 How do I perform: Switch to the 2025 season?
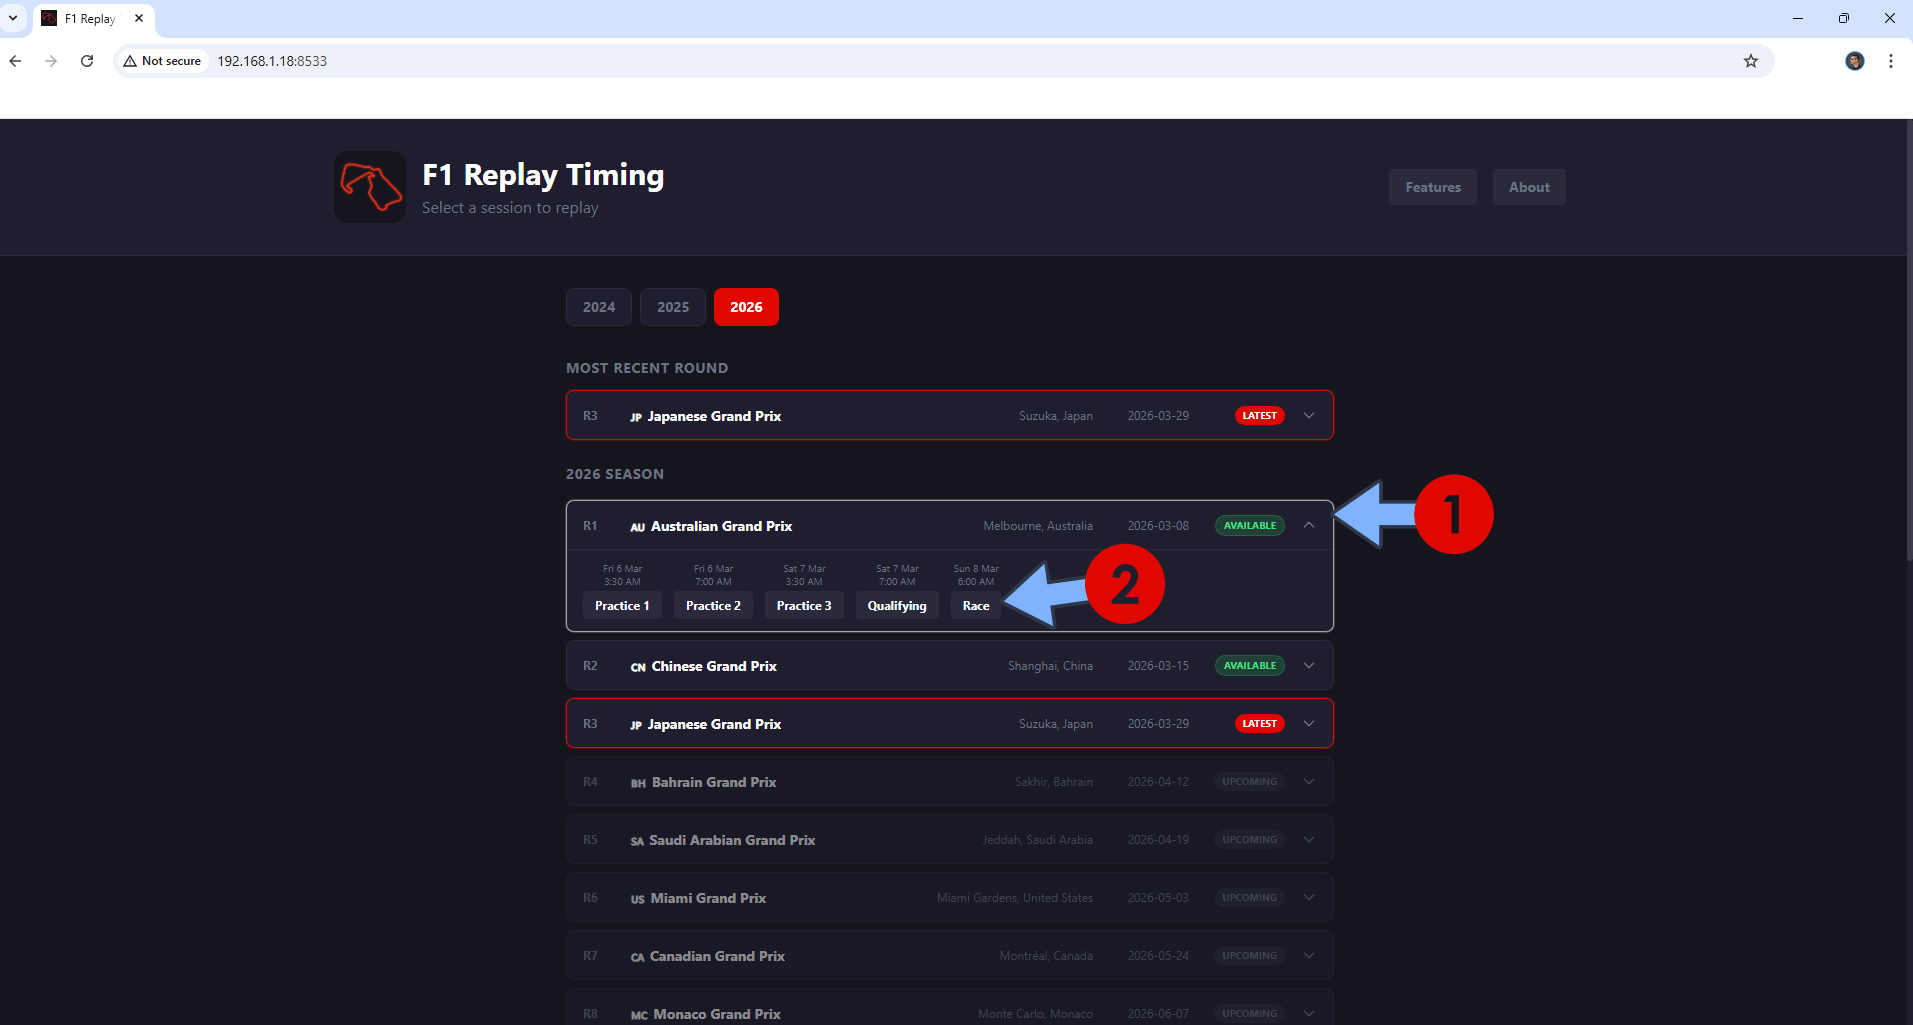point(672,306)
